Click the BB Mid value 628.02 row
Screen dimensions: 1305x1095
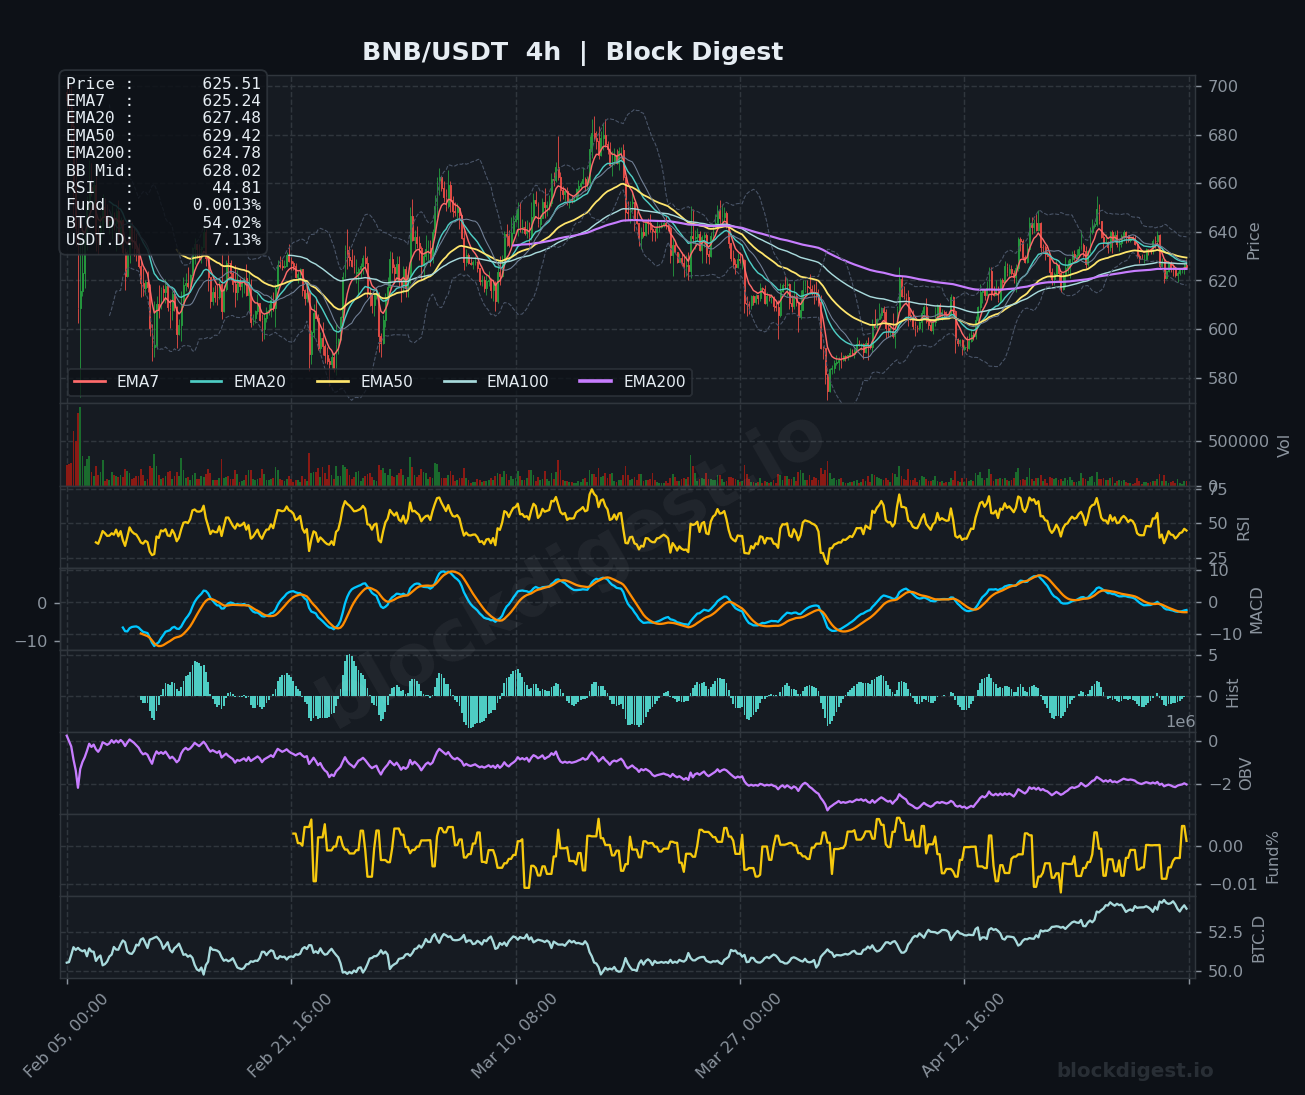(163, 171)
